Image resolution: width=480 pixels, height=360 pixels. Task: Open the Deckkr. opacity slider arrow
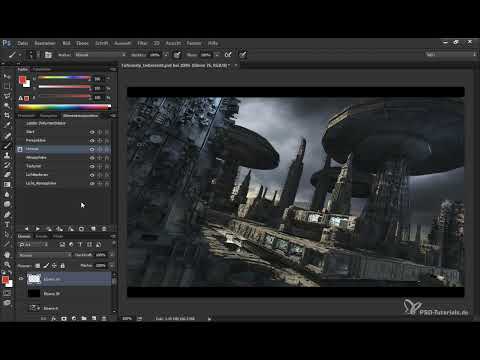[x=166, y=55]
